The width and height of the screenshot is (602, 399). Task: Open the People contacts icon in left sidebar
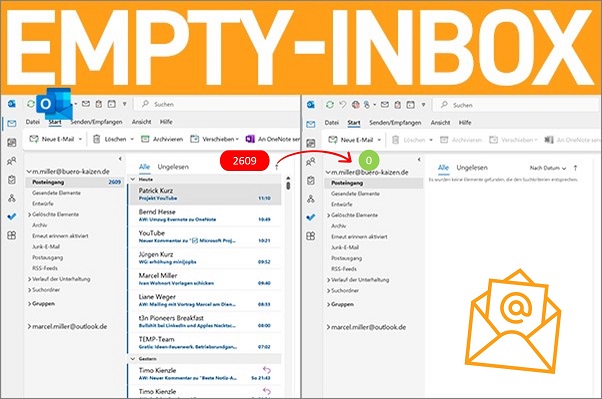tap(12, 161)
